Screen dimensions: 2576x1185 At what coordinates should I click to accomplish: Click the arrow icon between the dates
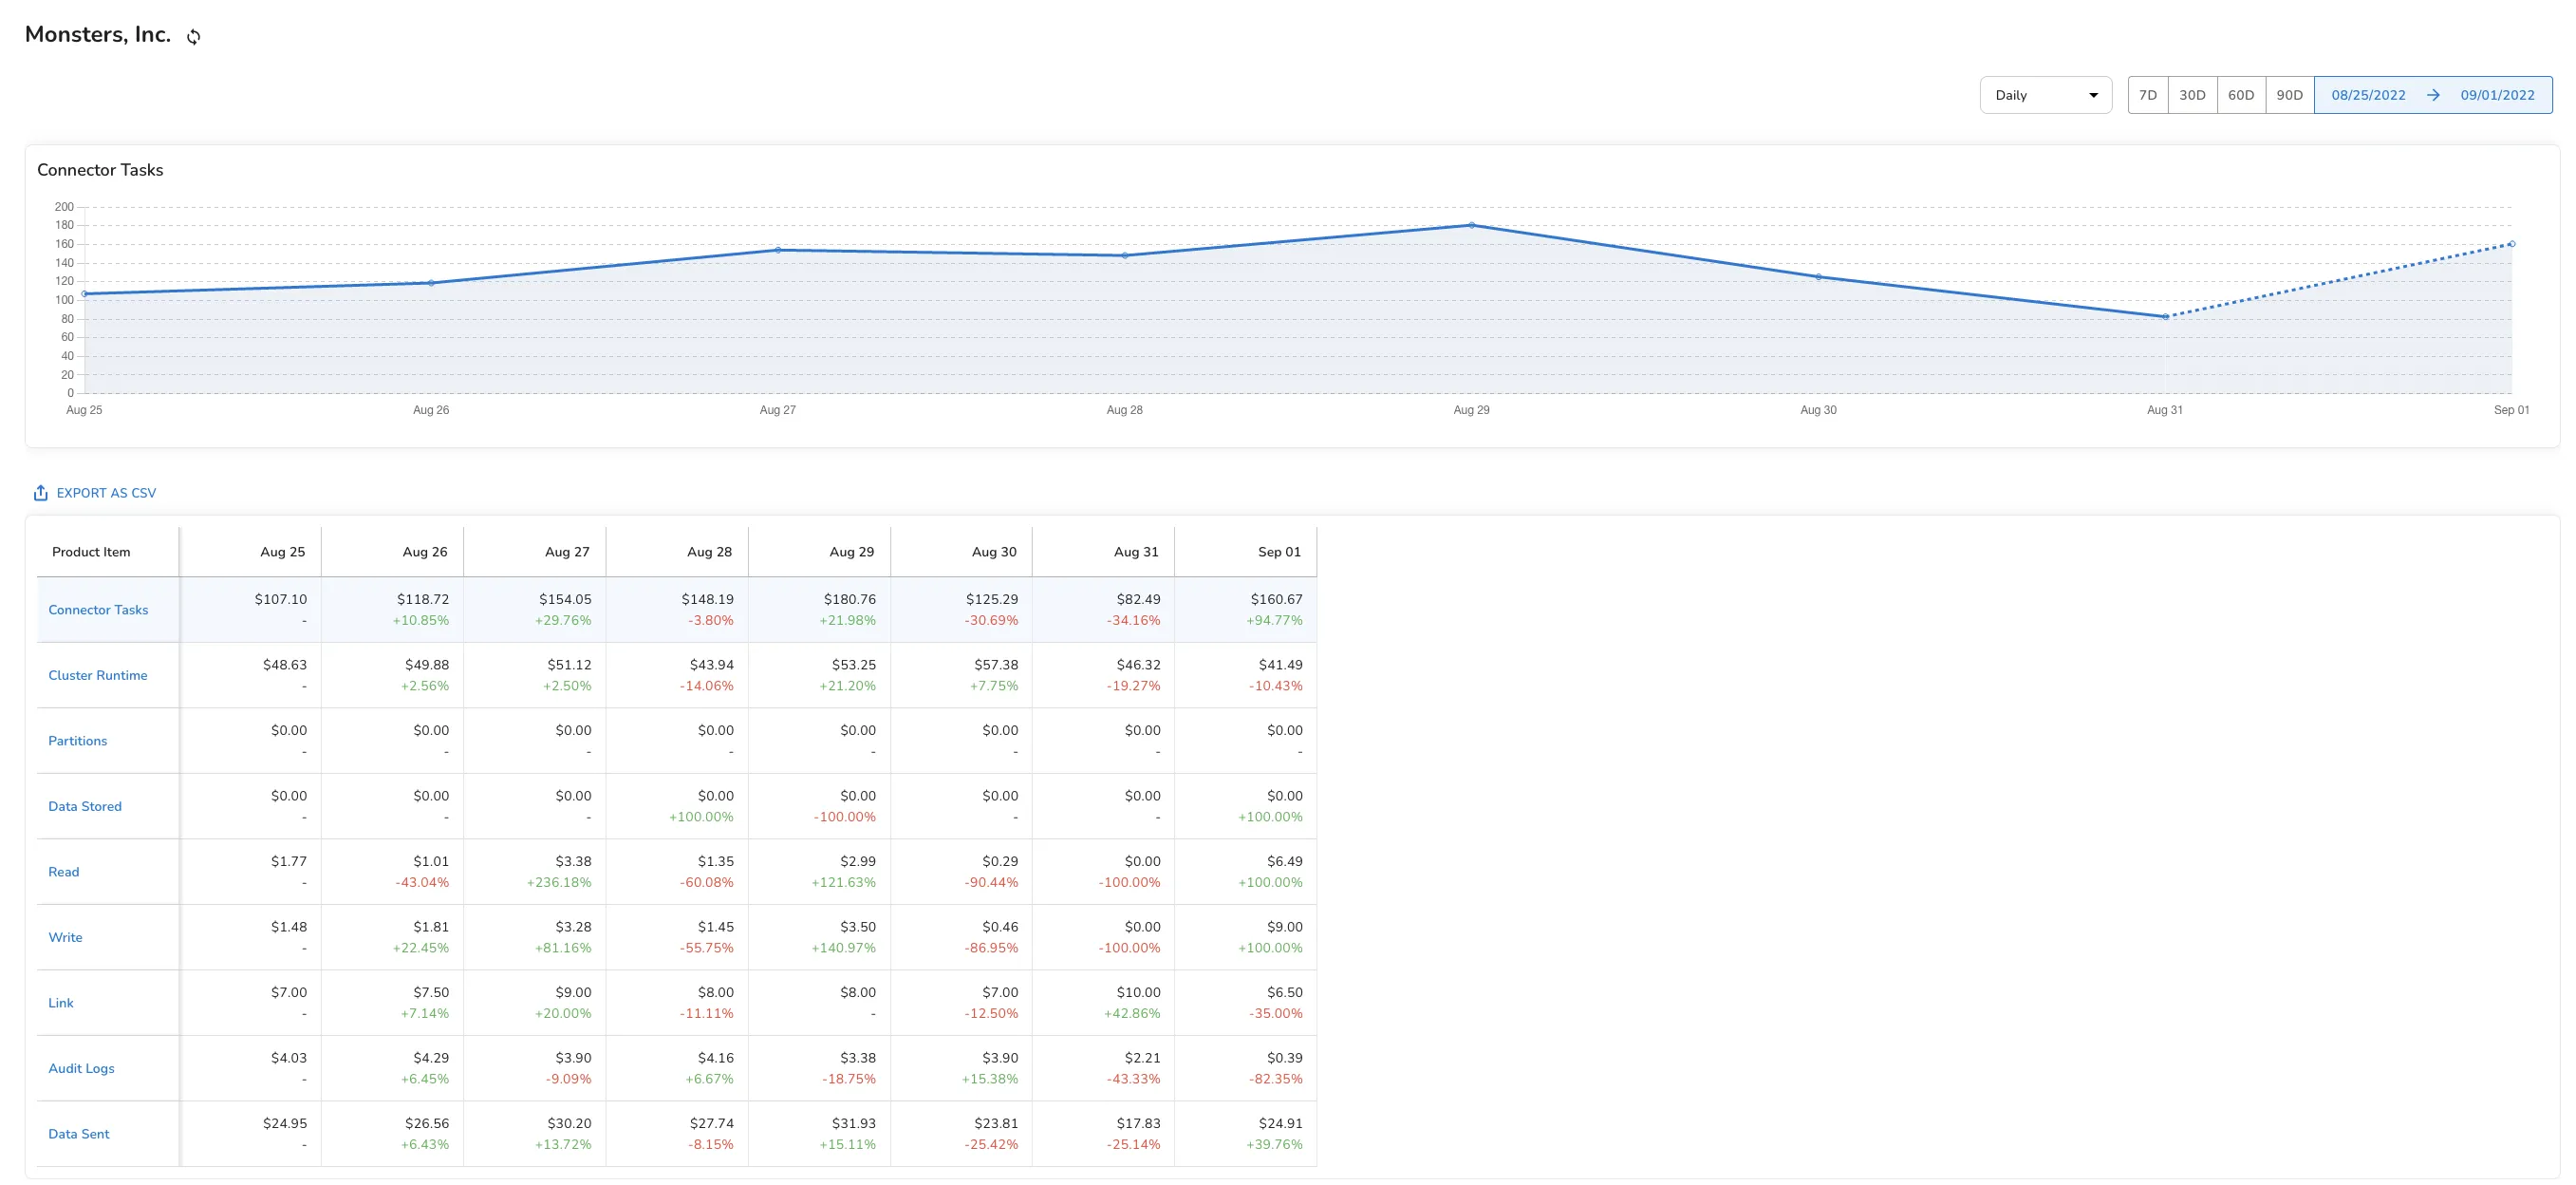point(2433,95)
